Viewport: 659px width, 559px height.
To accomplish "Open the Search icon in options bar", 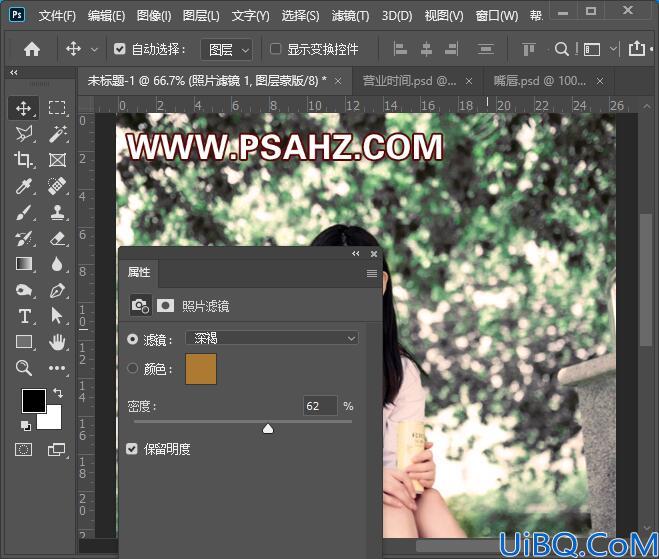I will tap(561, 49).
